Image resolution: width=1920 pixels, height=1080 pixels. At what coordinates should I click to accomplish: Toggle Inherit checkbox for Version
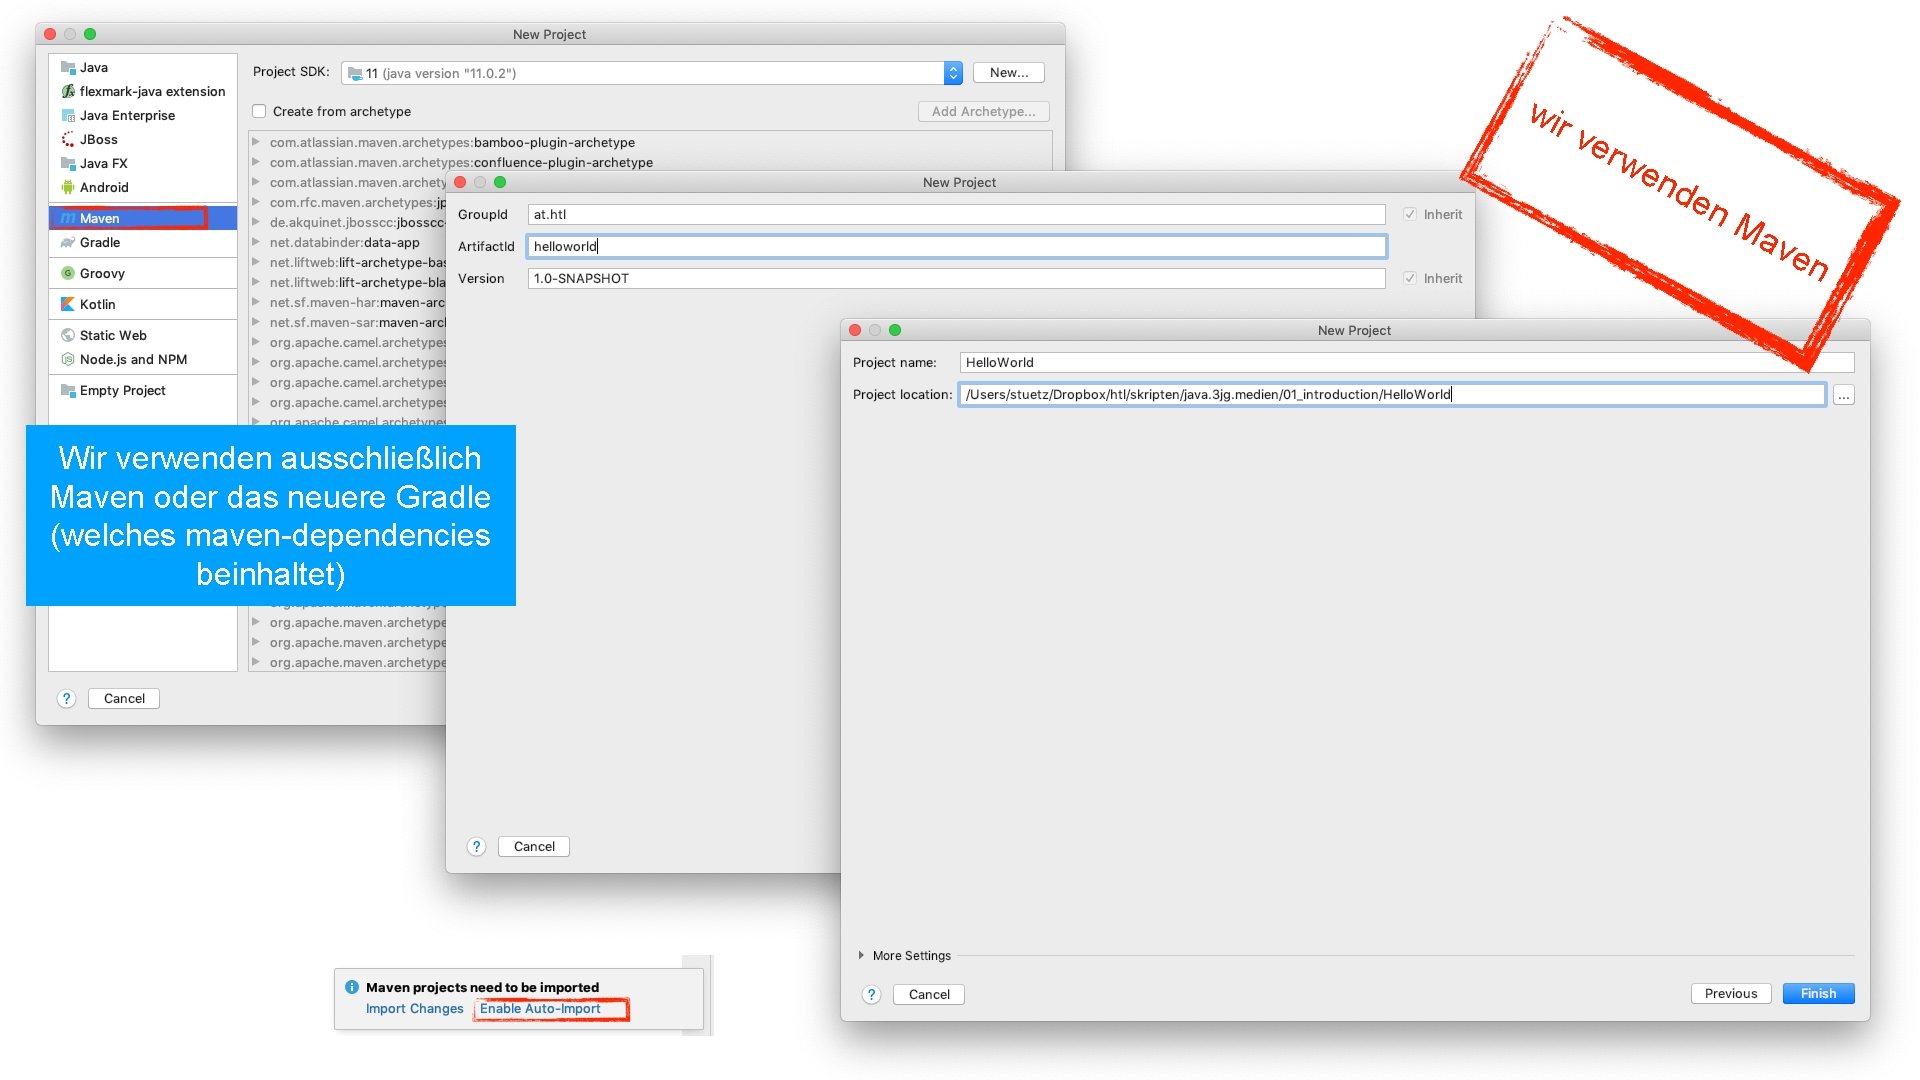coord(1410,278)
